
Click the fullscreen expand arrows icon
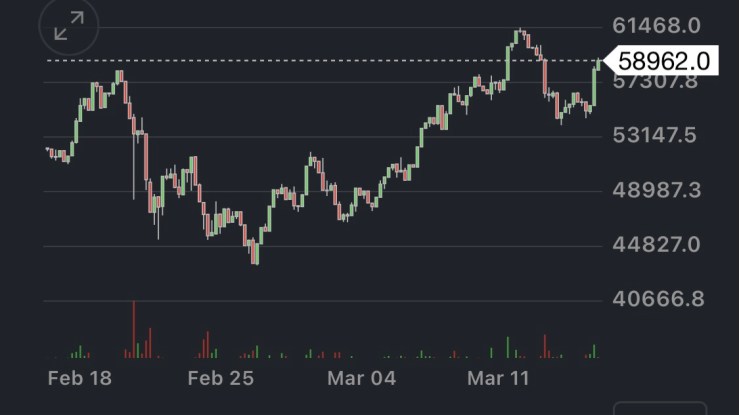[x=69, y=26]
